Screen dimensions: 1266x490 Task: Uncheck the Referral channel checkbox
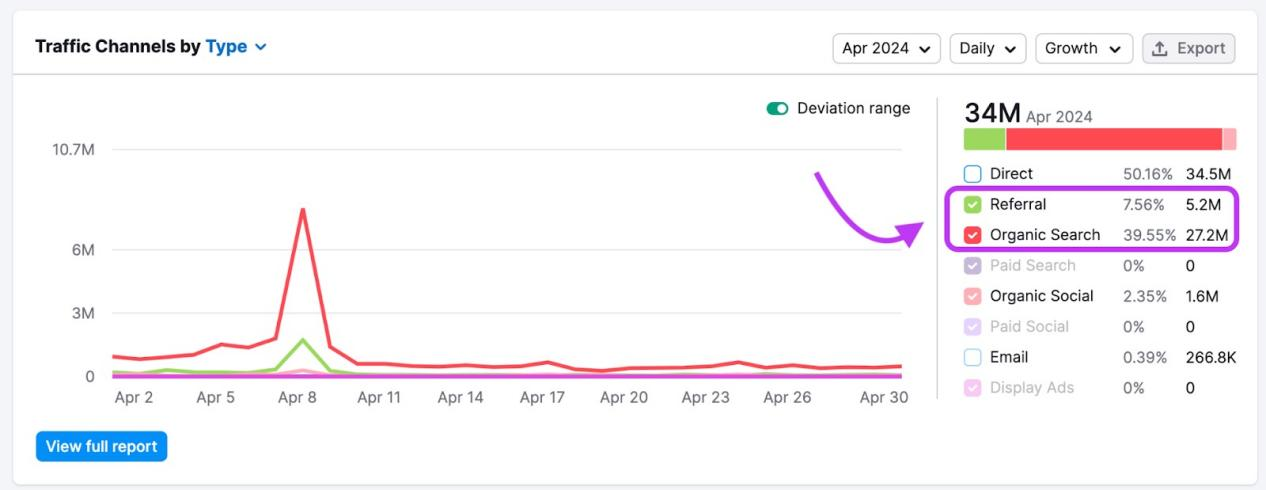pyautogui.click(x=973, y=205)
